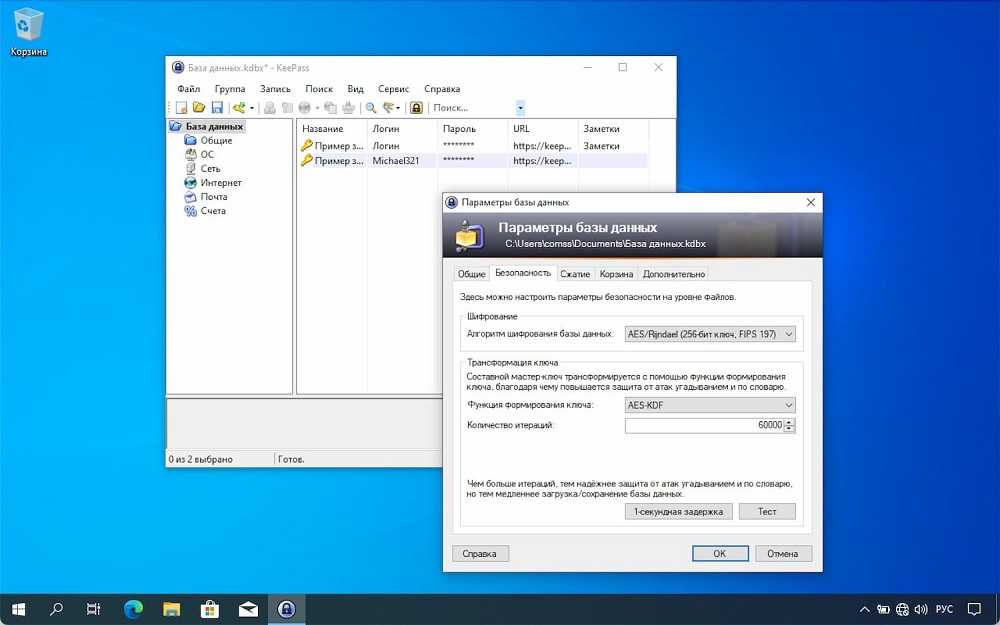Open the Сервис menu

tap(393, 89)
